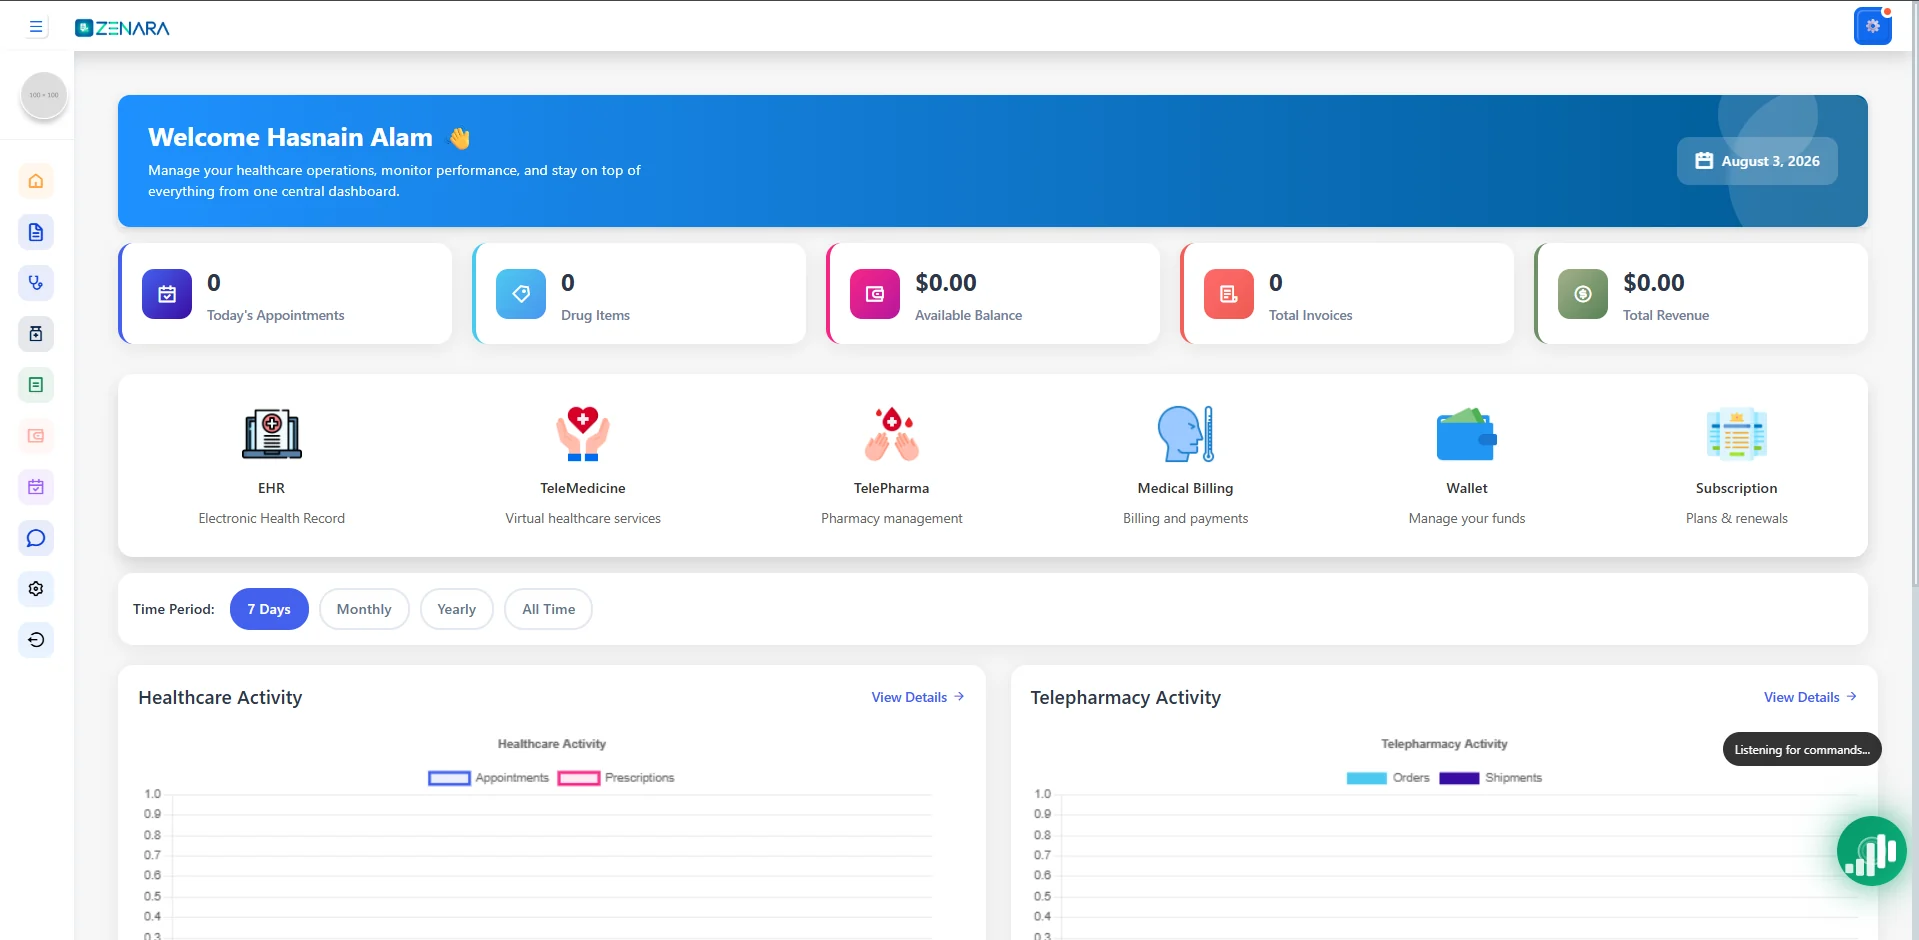Open View Details for Healthcare Activity

click(x=918, y=697)
